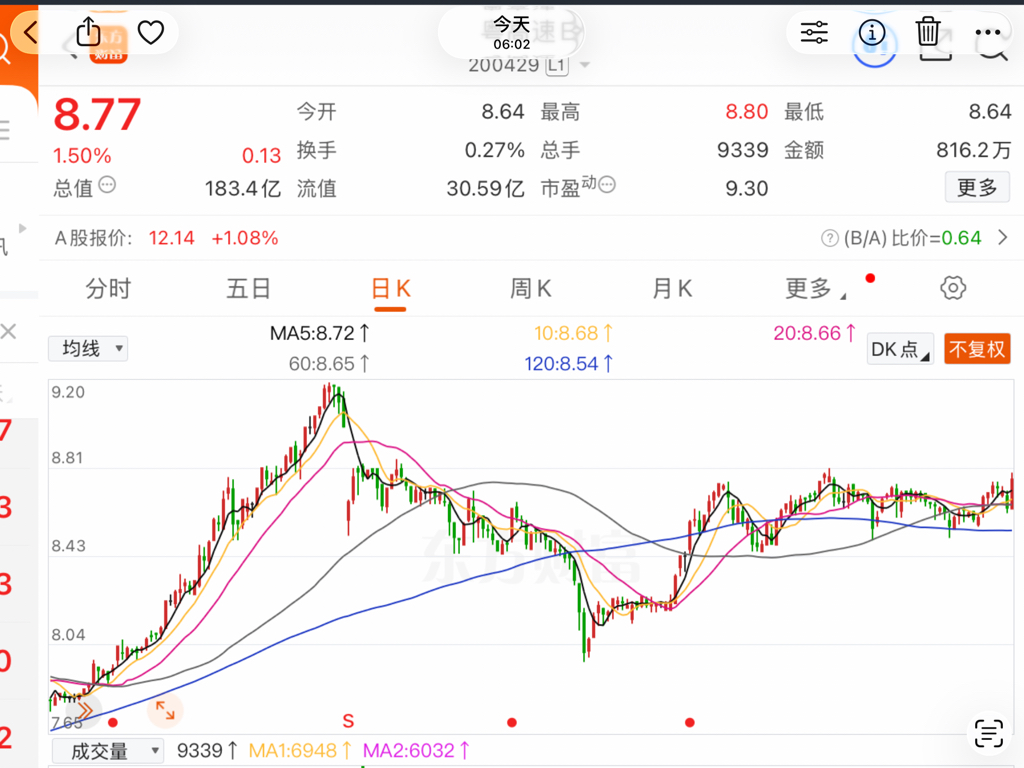
Task: Show photo info with the circled i icon
Action: 872,33
